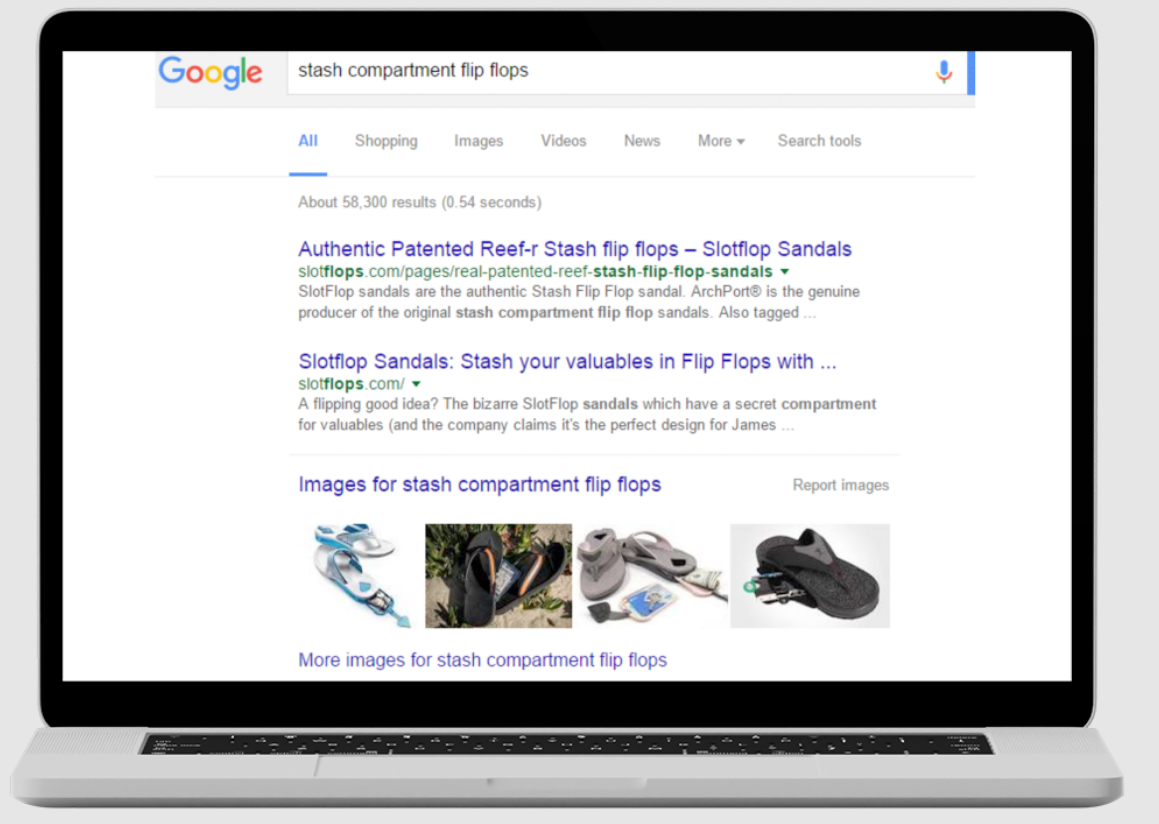The width and height of the screenshot is (1159, 824).
Task: Click the Google logo
Action: pyautogui.click(x=210, y=72)
